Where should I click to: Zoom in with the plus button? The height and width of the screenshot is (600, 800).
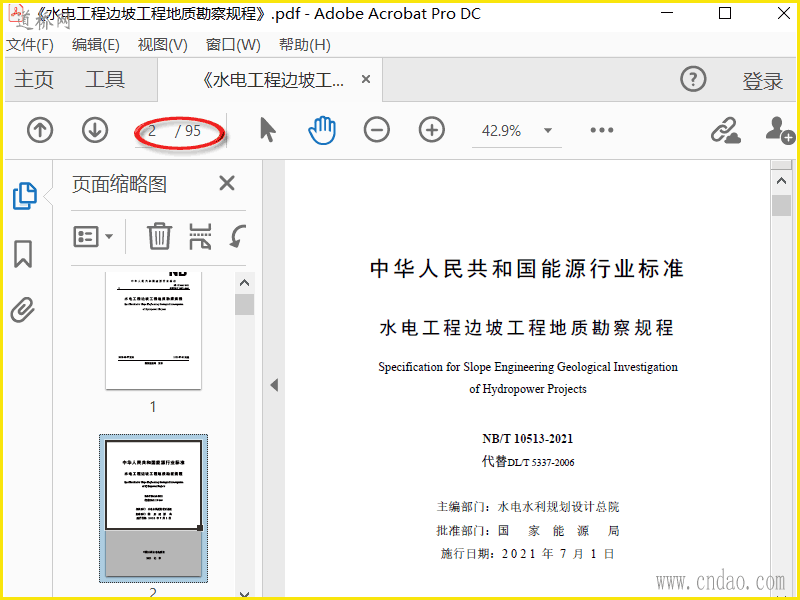432,130
